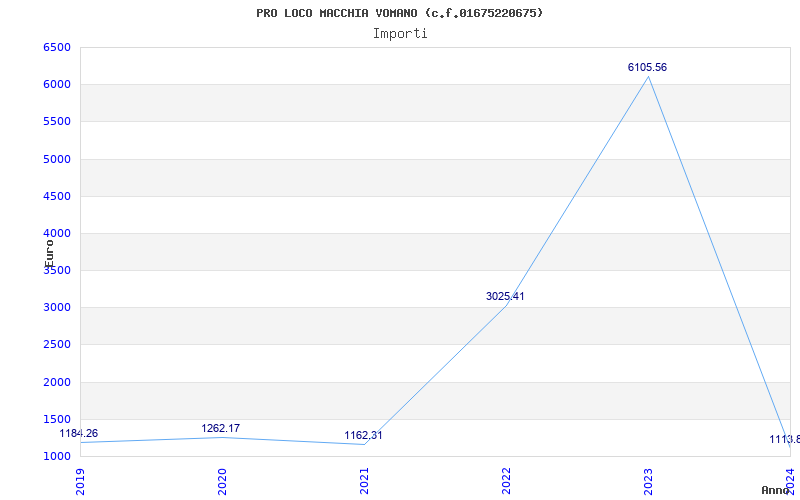Select the y-axis value 3000
Image resolution: width=800 pixels, height=500 pixels.
pyautogui.click(x=57, y=308)
